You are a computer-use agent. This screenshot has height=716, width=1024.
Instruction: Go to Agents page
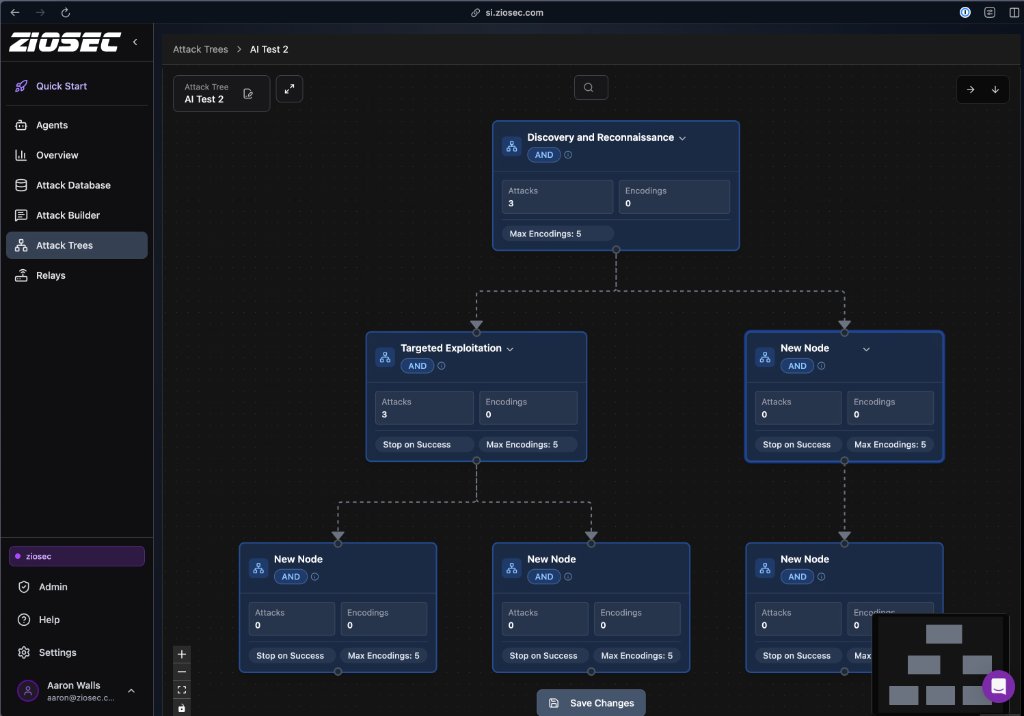click(x=52, y=125)
